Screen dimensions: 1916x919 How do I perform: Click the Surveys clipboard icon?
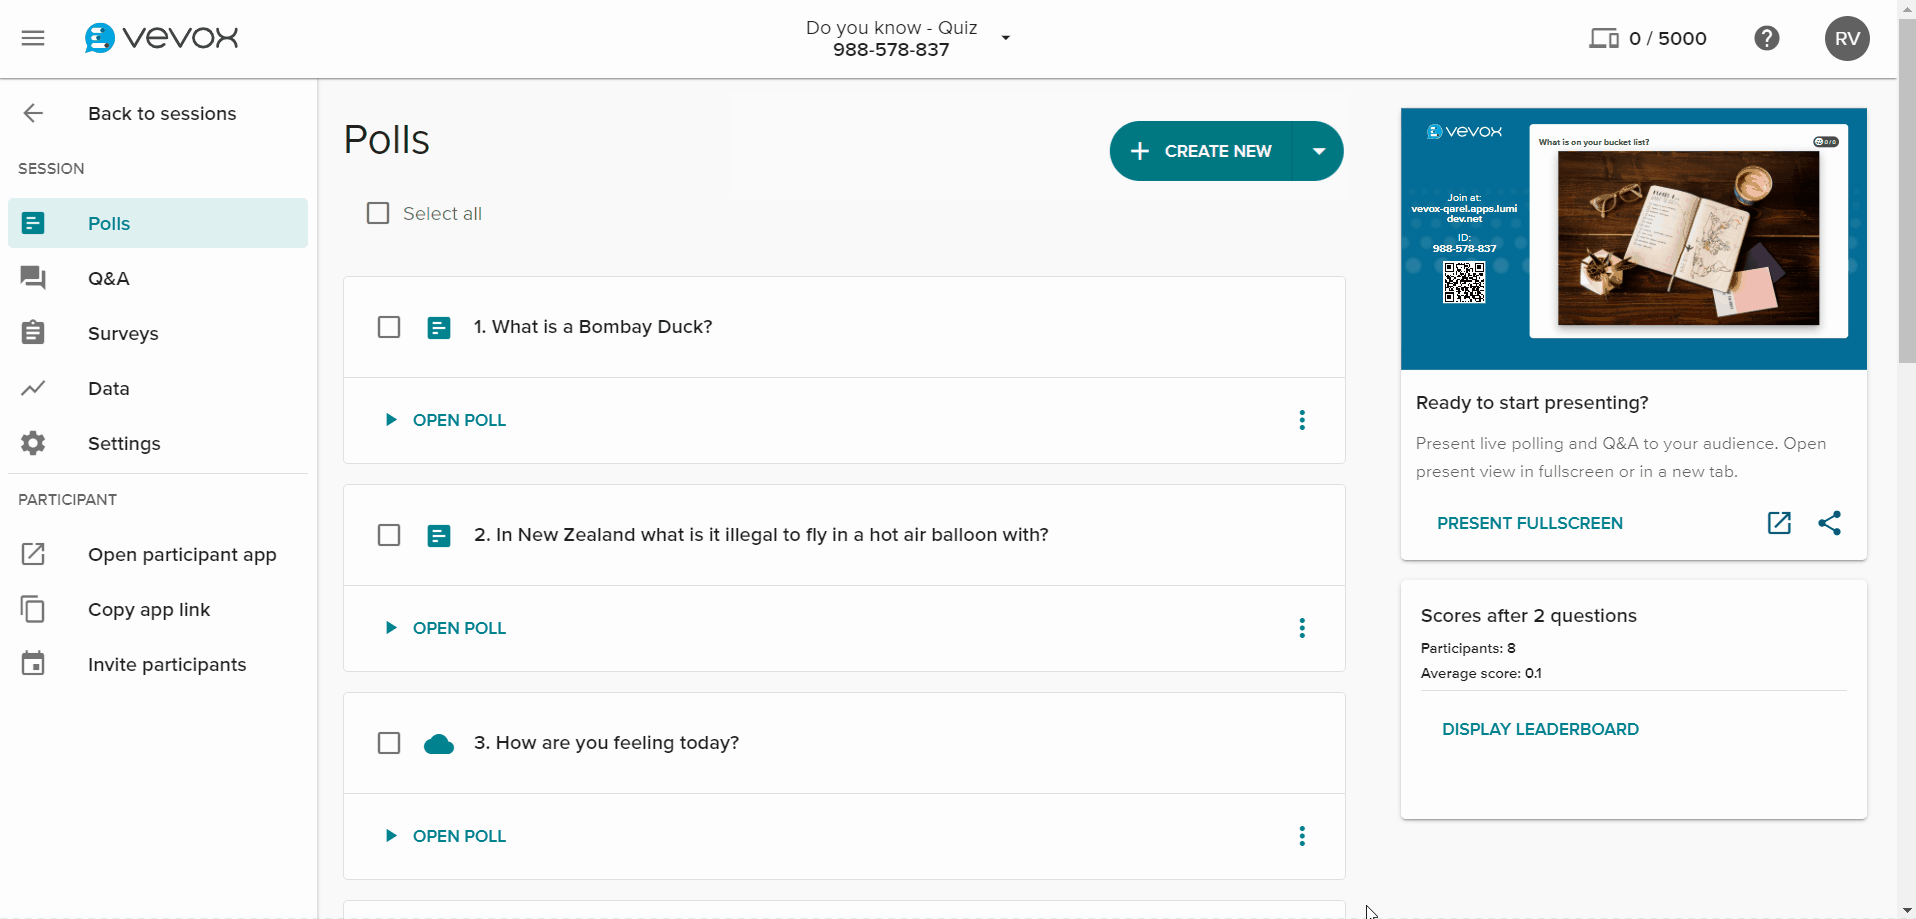coord(33,332)
